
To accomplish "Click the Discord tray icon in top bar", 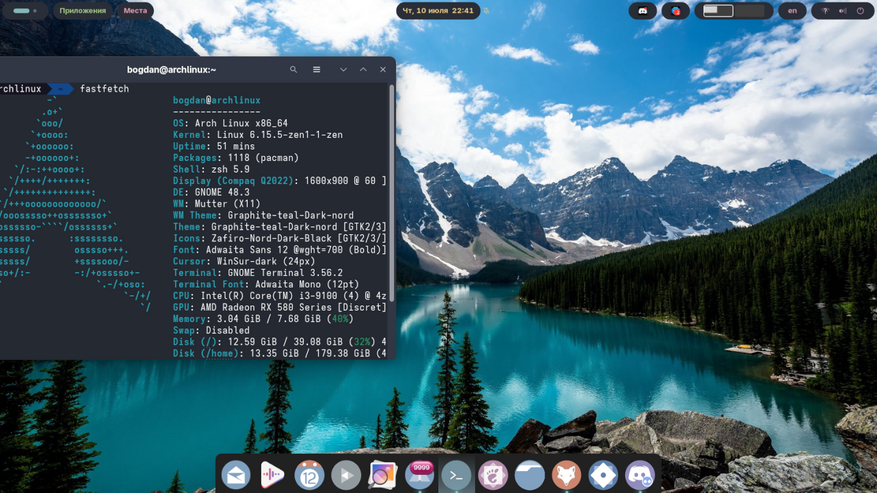I will (x=643, y=11).
